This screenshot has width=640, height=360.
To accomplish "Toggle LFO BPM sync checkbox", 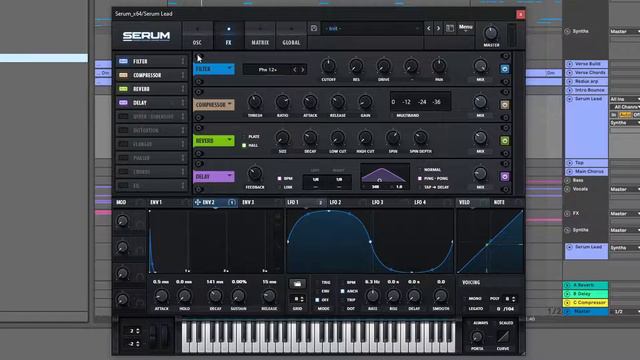I will (342, 282).
